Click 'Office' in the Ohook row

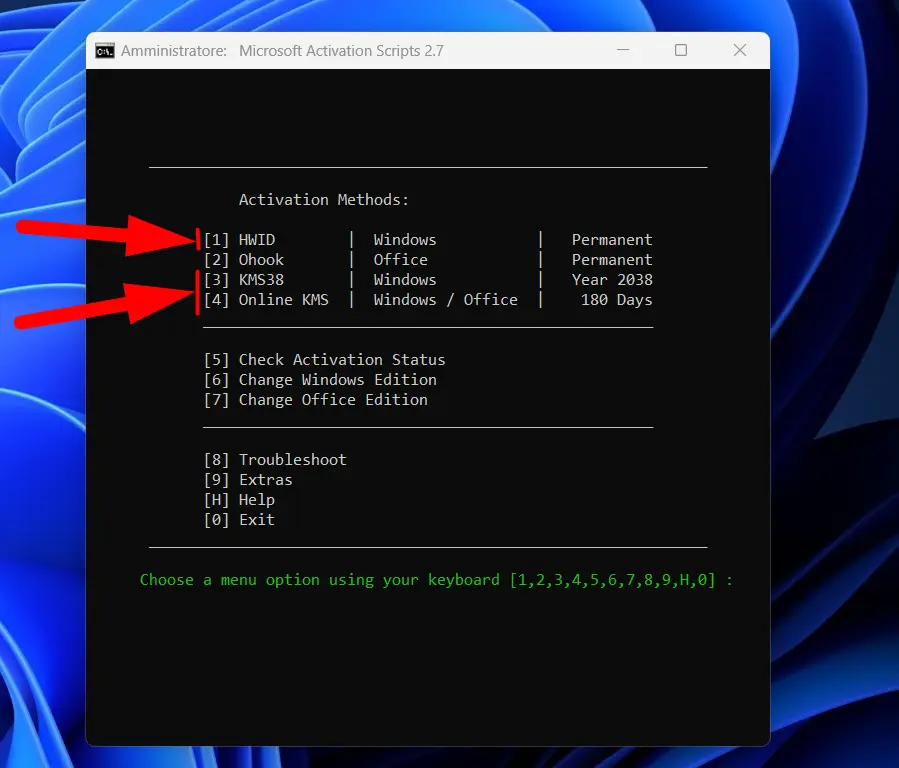[x=400, y=260]
